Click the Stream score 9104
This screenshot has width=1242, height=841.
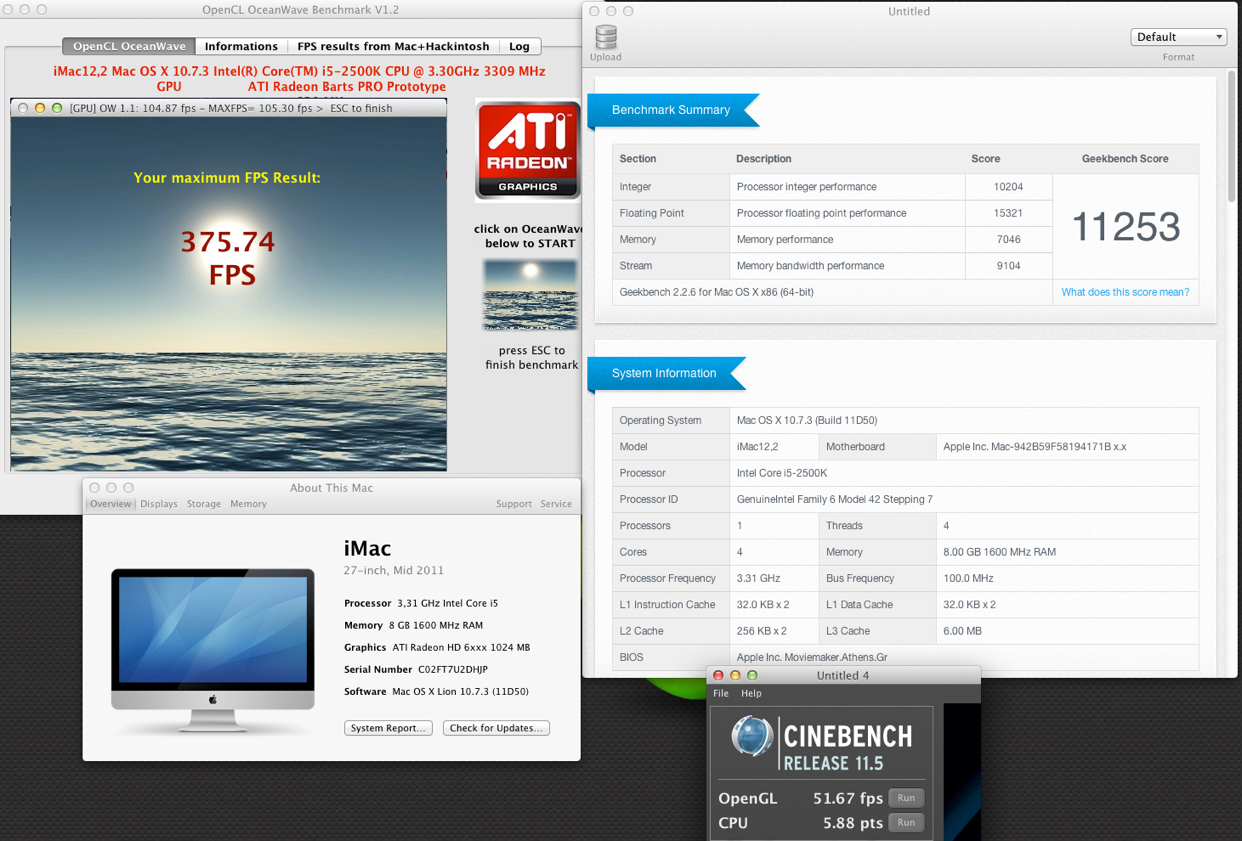click(1008, 266)
